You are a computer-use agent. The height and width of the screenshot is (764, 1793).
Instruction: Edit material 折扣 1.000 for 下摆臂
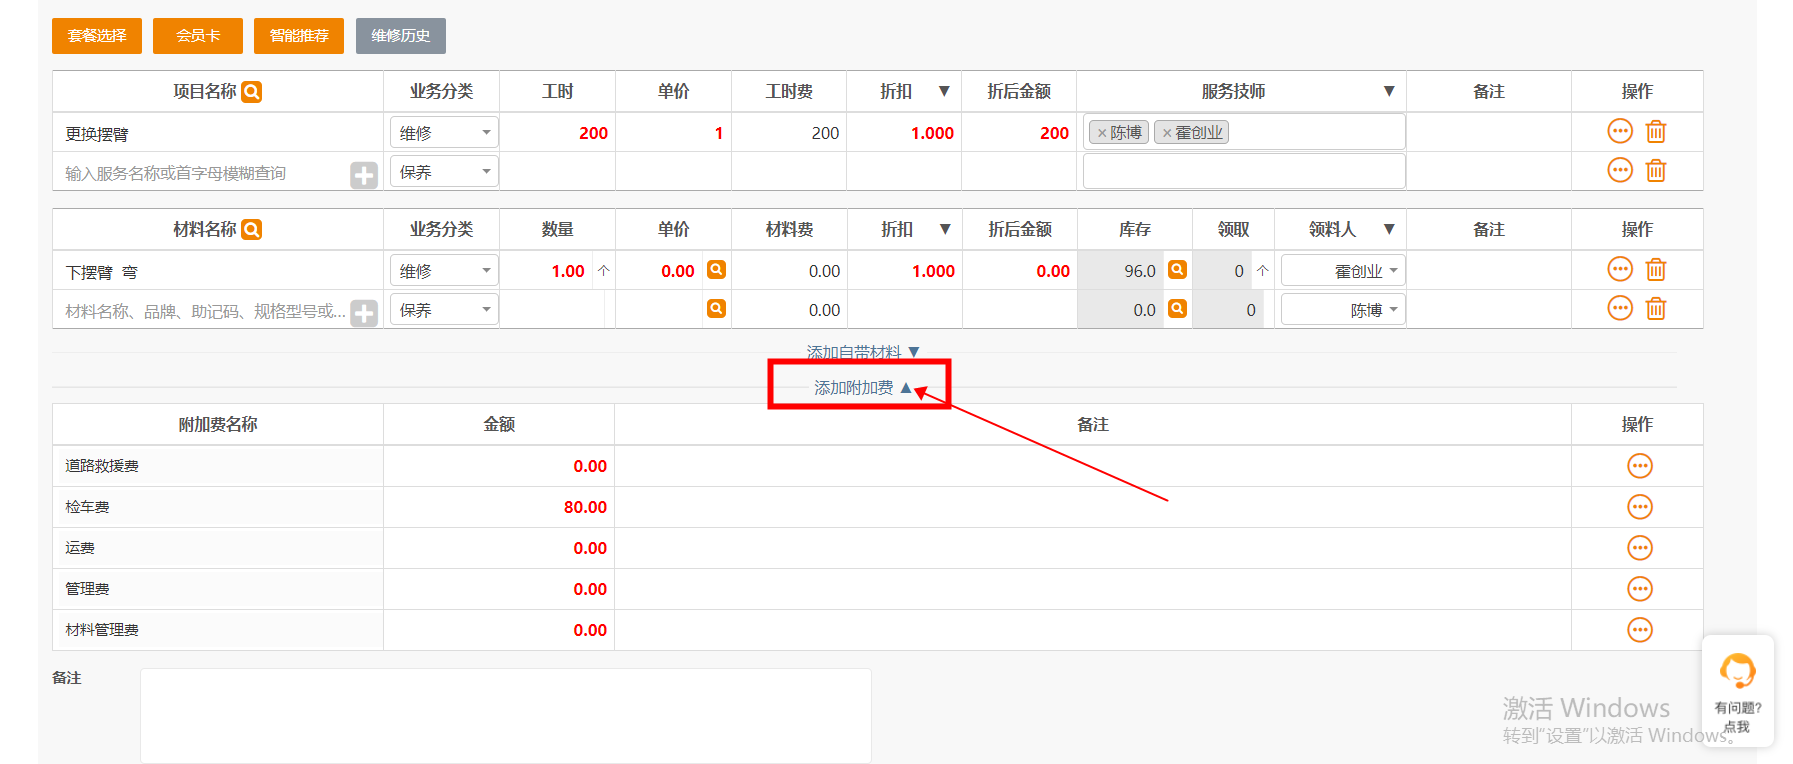905,271
